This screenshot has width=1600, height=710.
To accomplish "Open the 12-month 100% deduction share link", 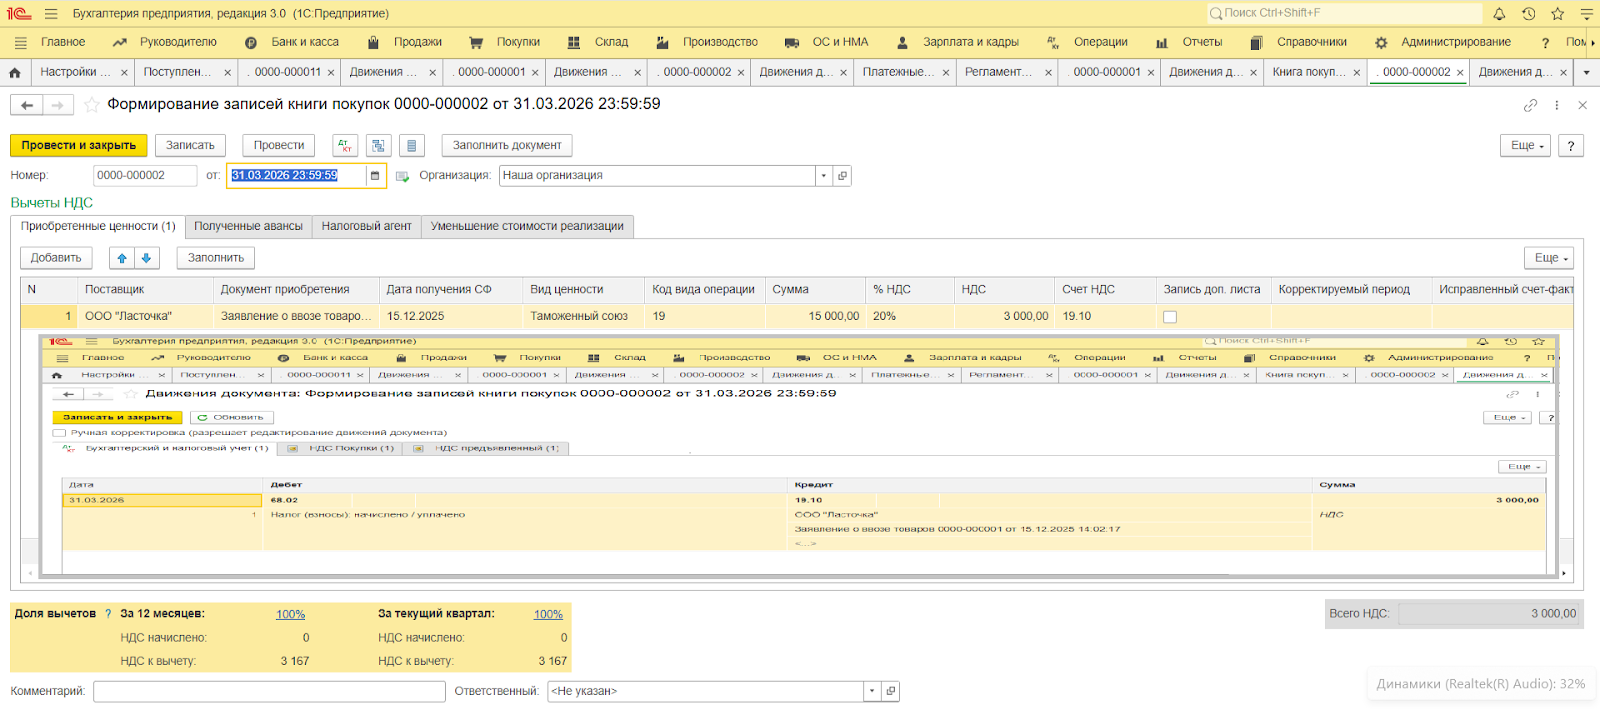I will (290, 614).
